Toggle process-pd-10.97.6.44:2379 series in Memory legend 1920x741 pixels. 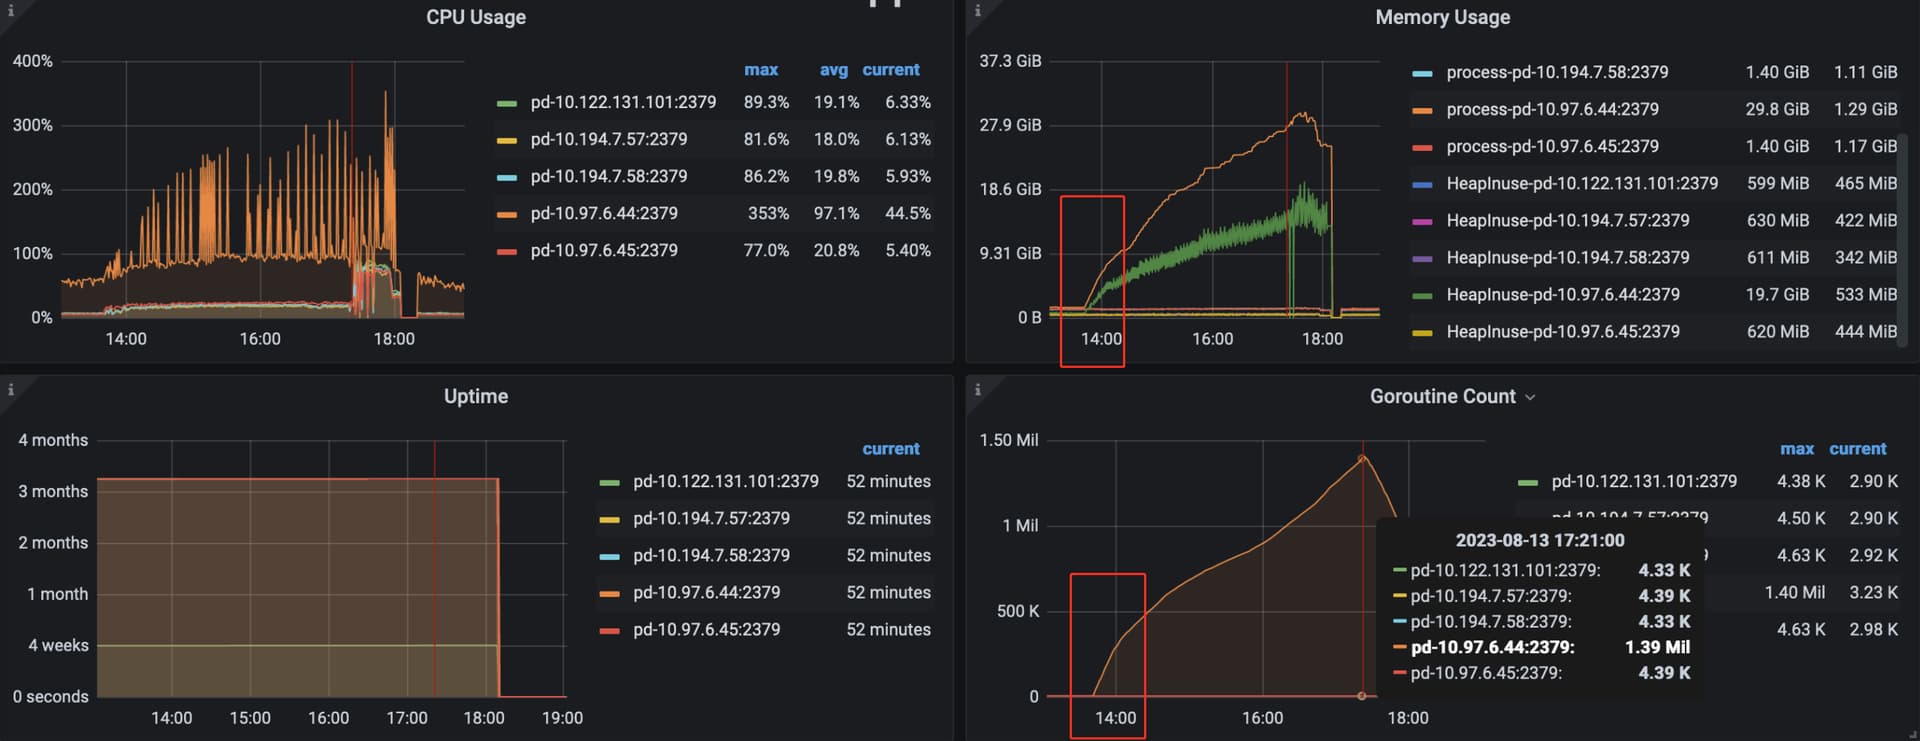(x=1552, y=109)
